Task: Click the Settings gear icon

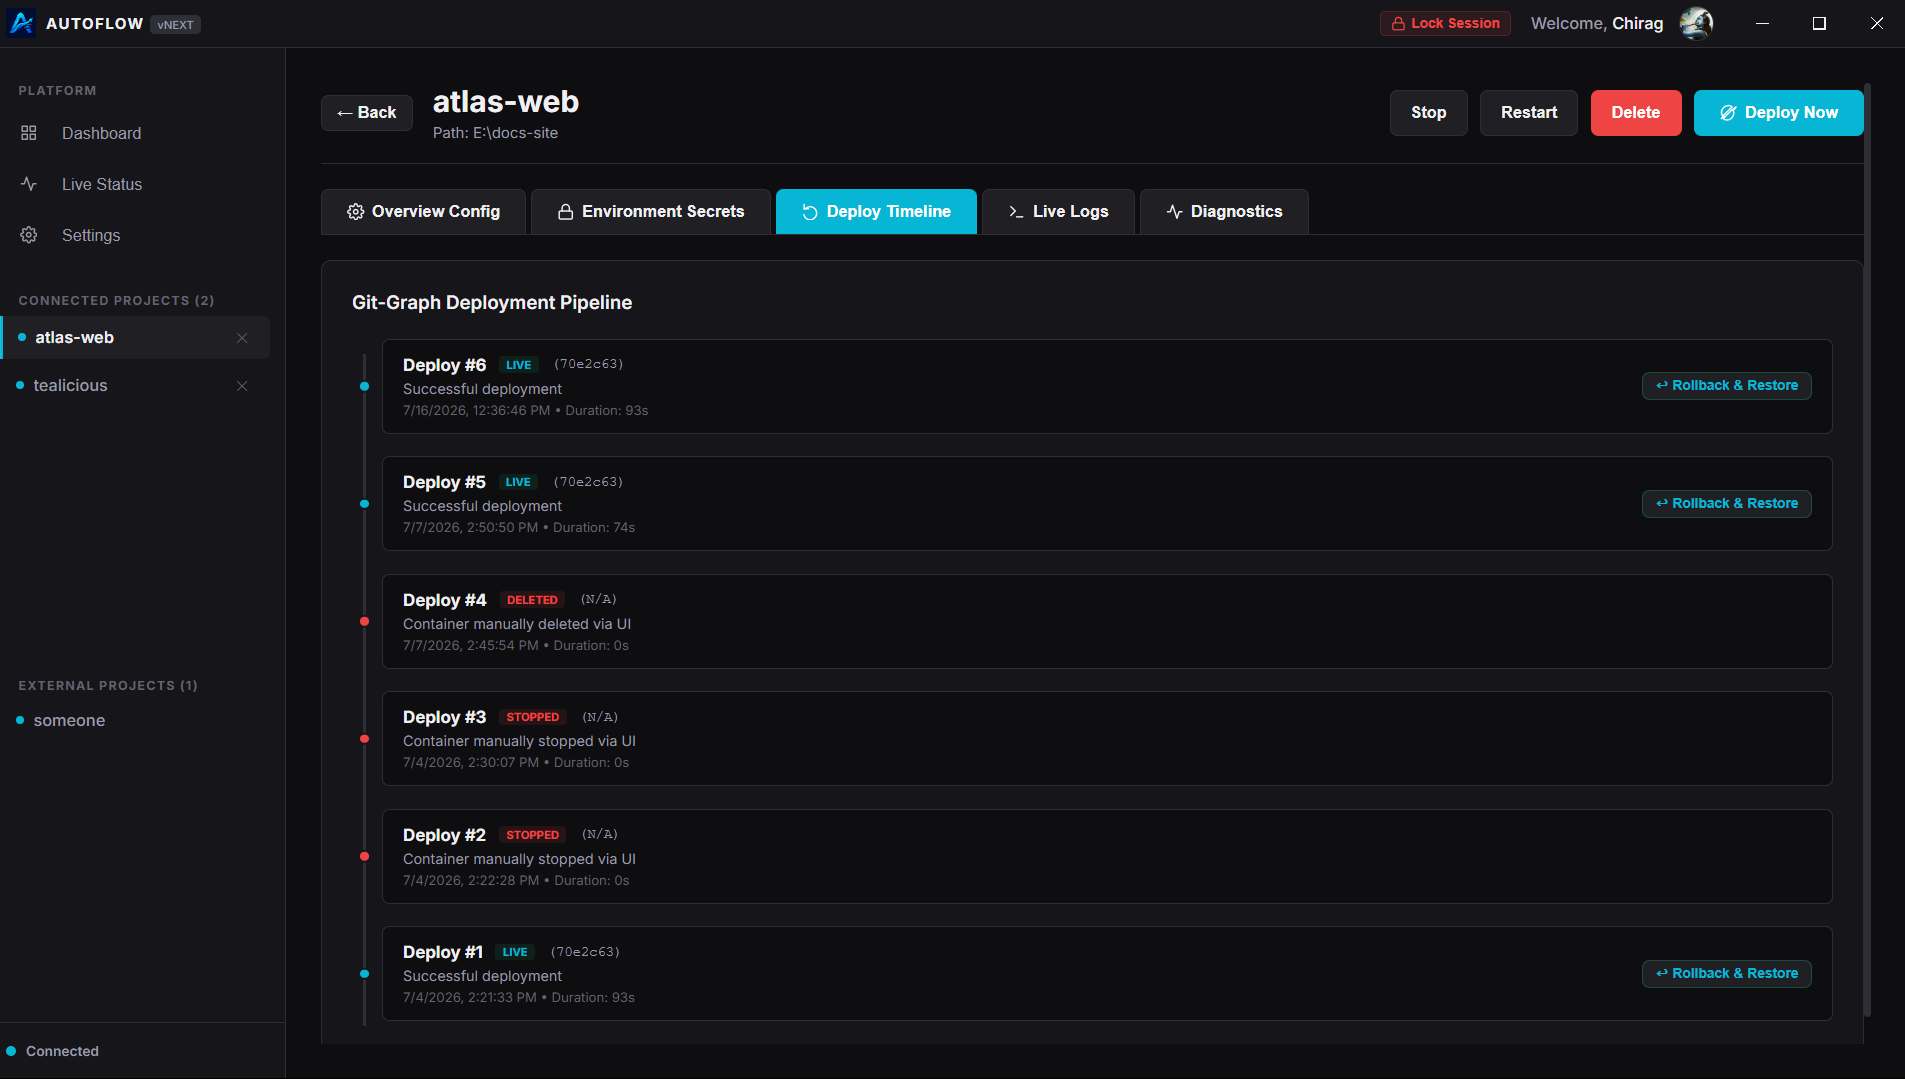Action: 29,235
